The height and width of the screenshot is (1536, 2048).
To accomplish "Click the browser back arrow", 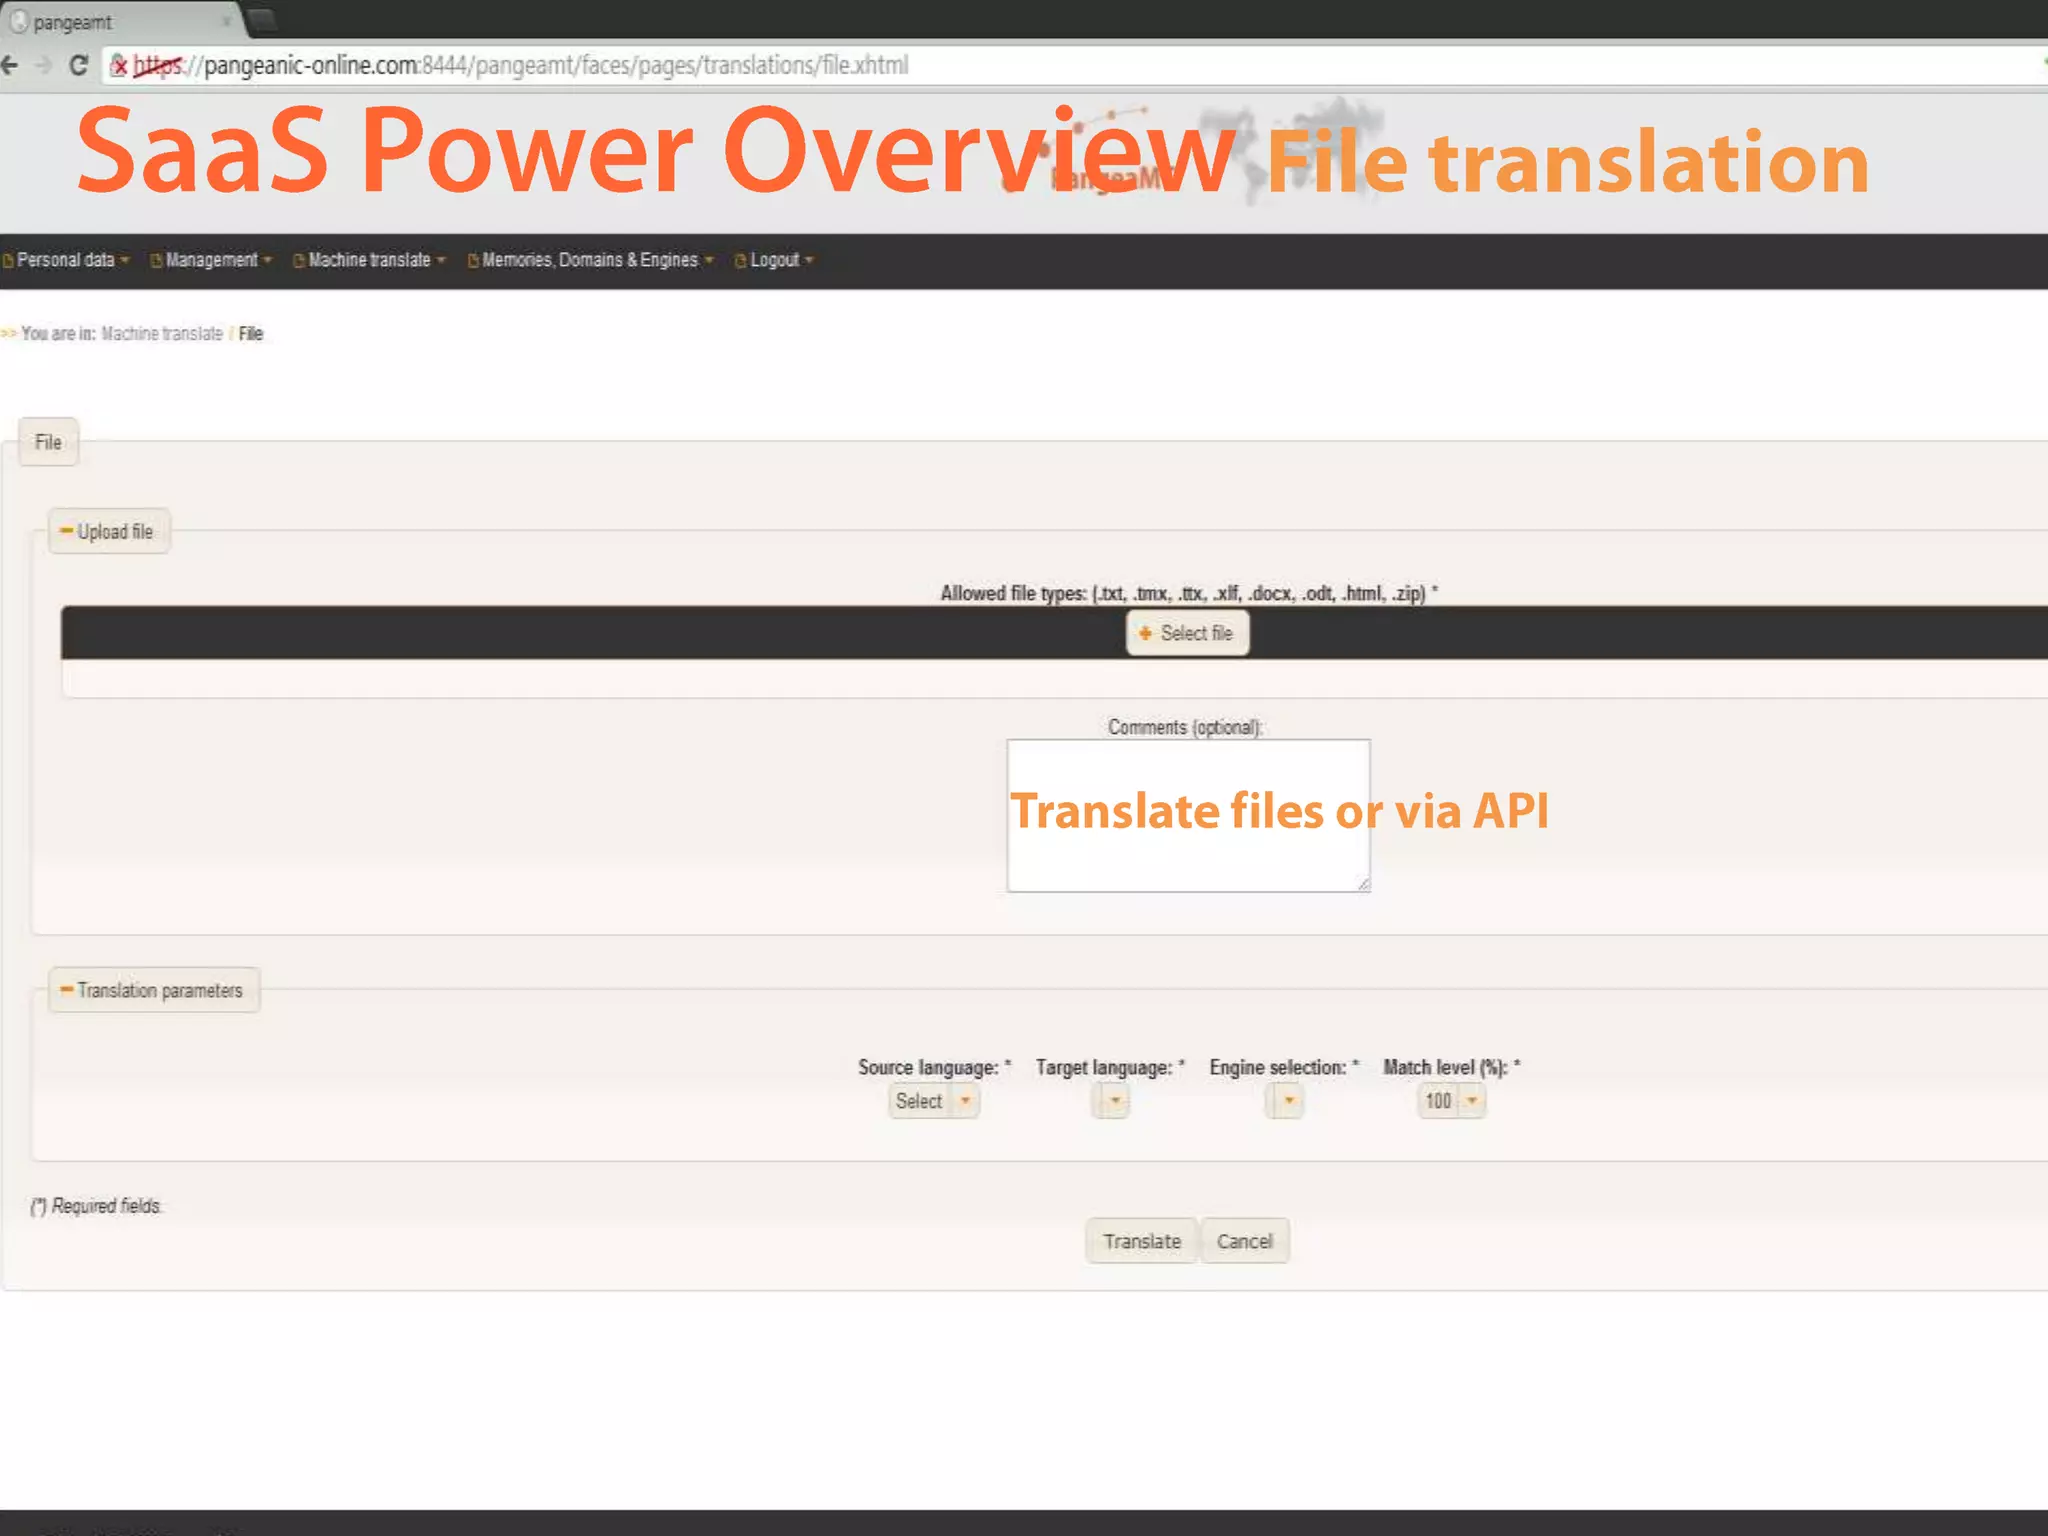I will coord(10,66).
